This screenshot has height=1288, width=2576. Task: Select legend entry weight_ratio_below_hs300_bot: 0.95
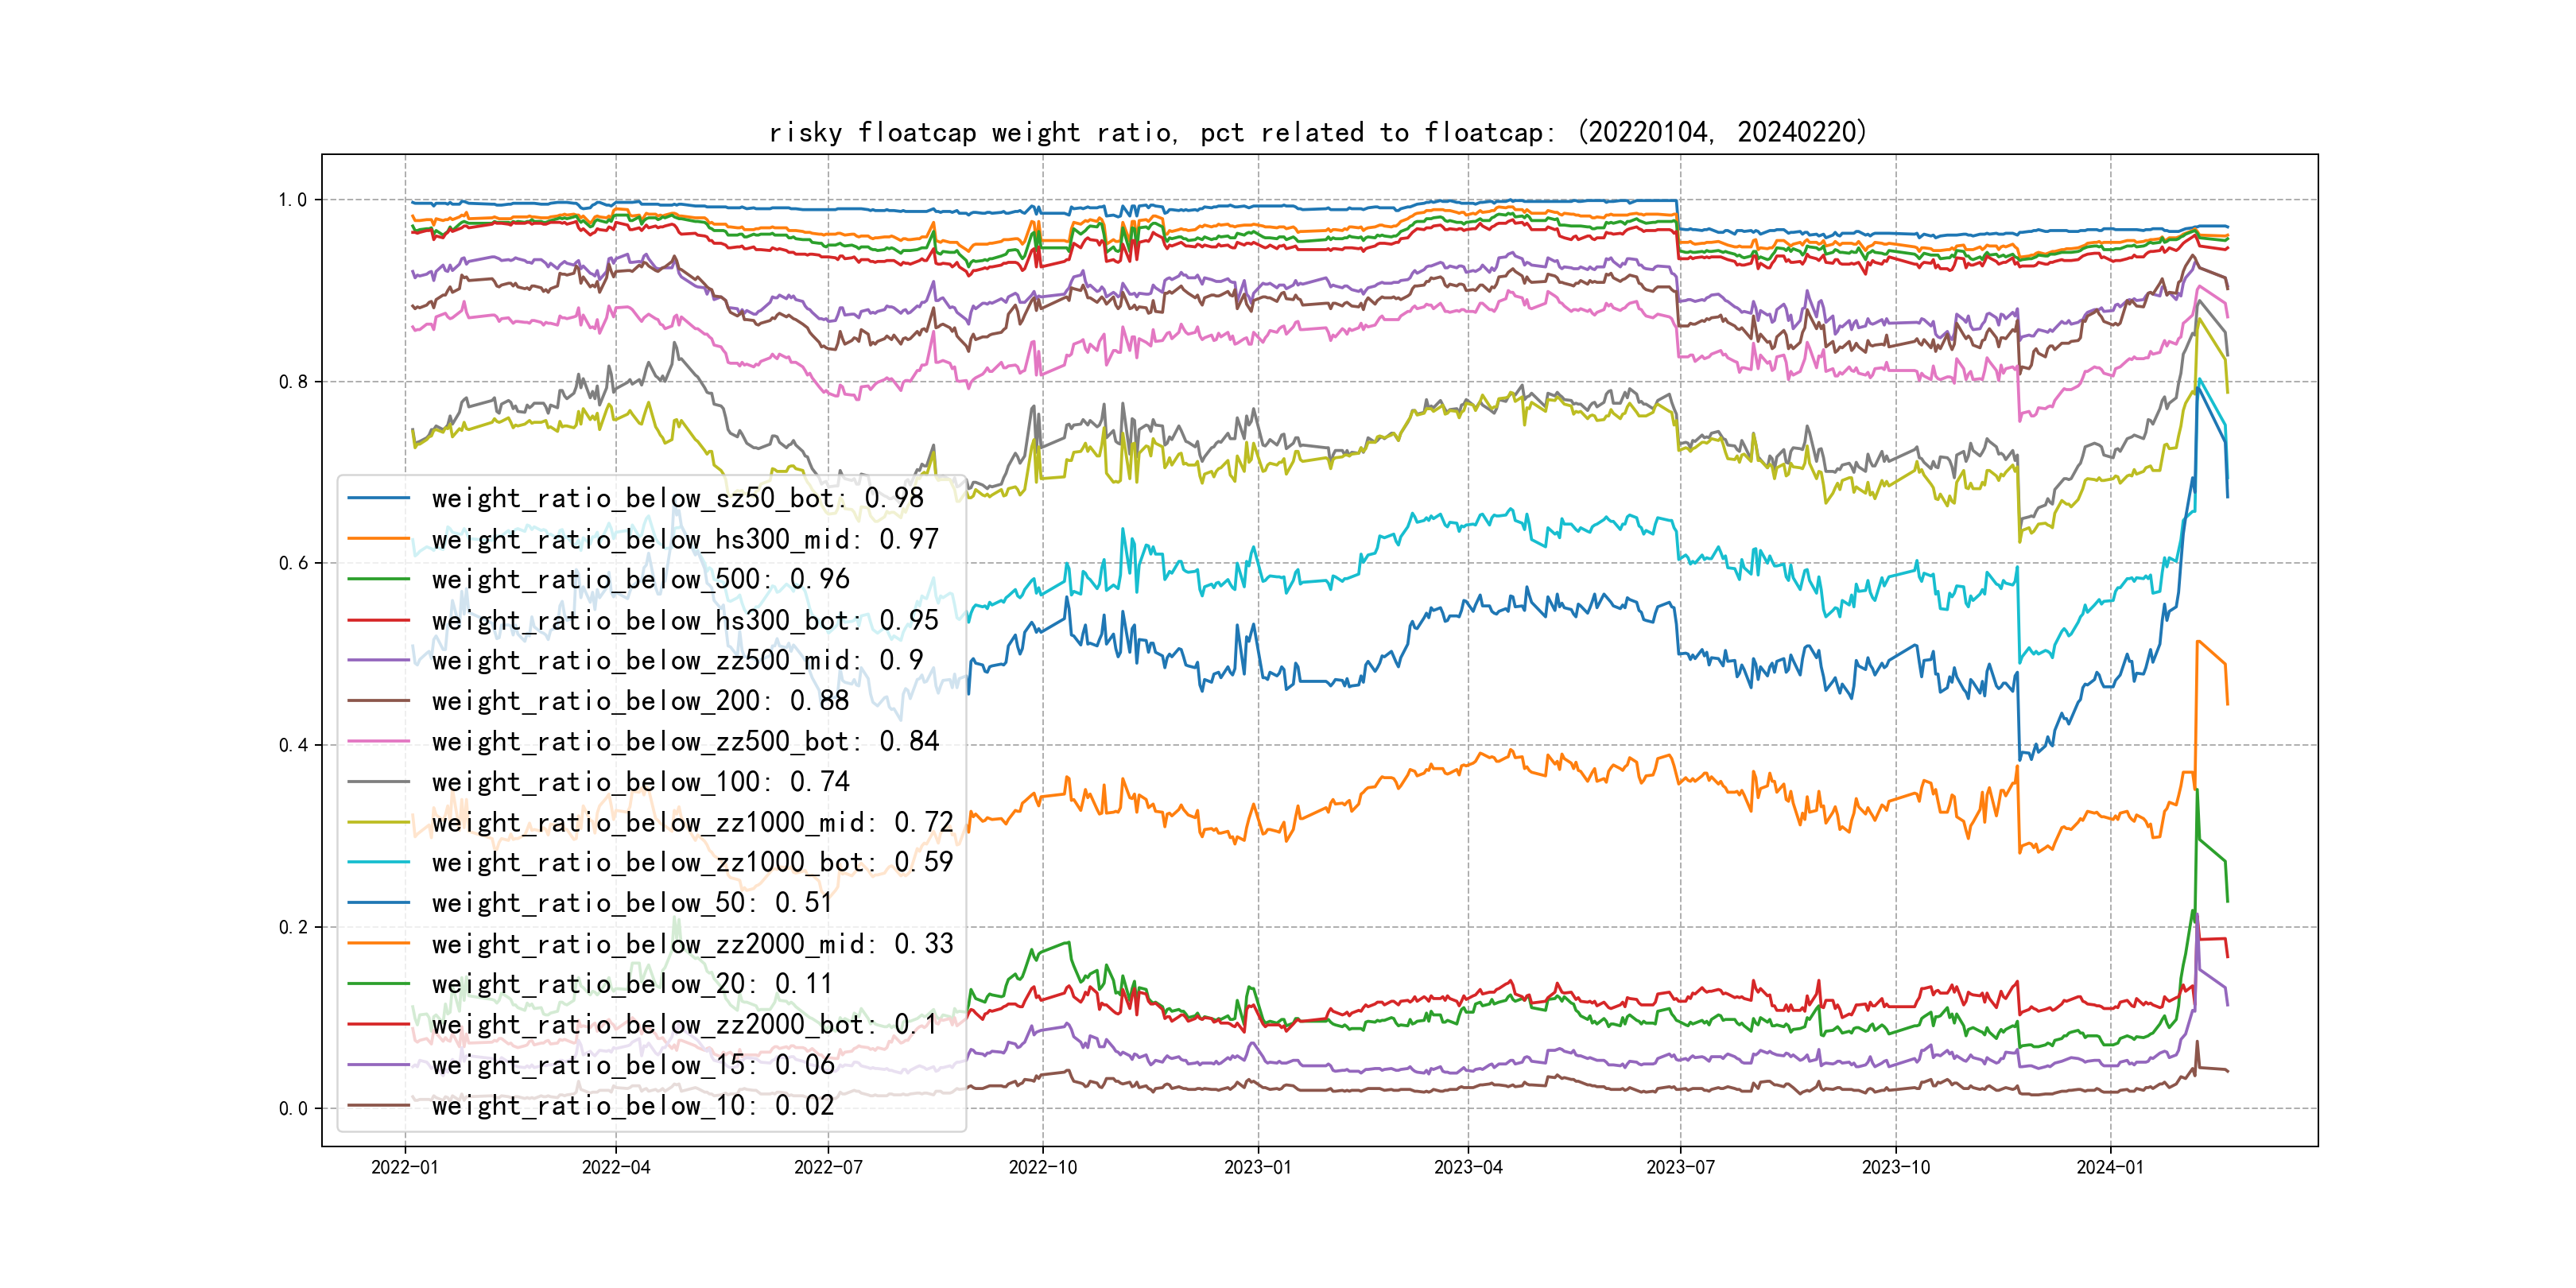pyautogui.click(x=684, y=620)
